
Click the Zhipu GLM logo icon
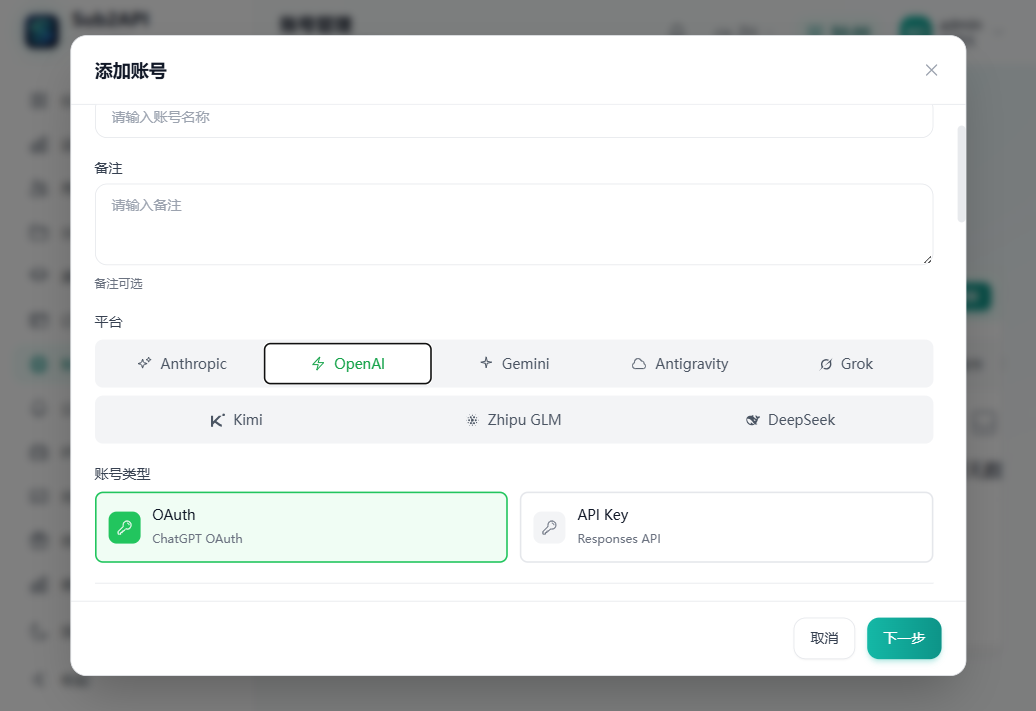pyautogui.click(x=472, y=420)
